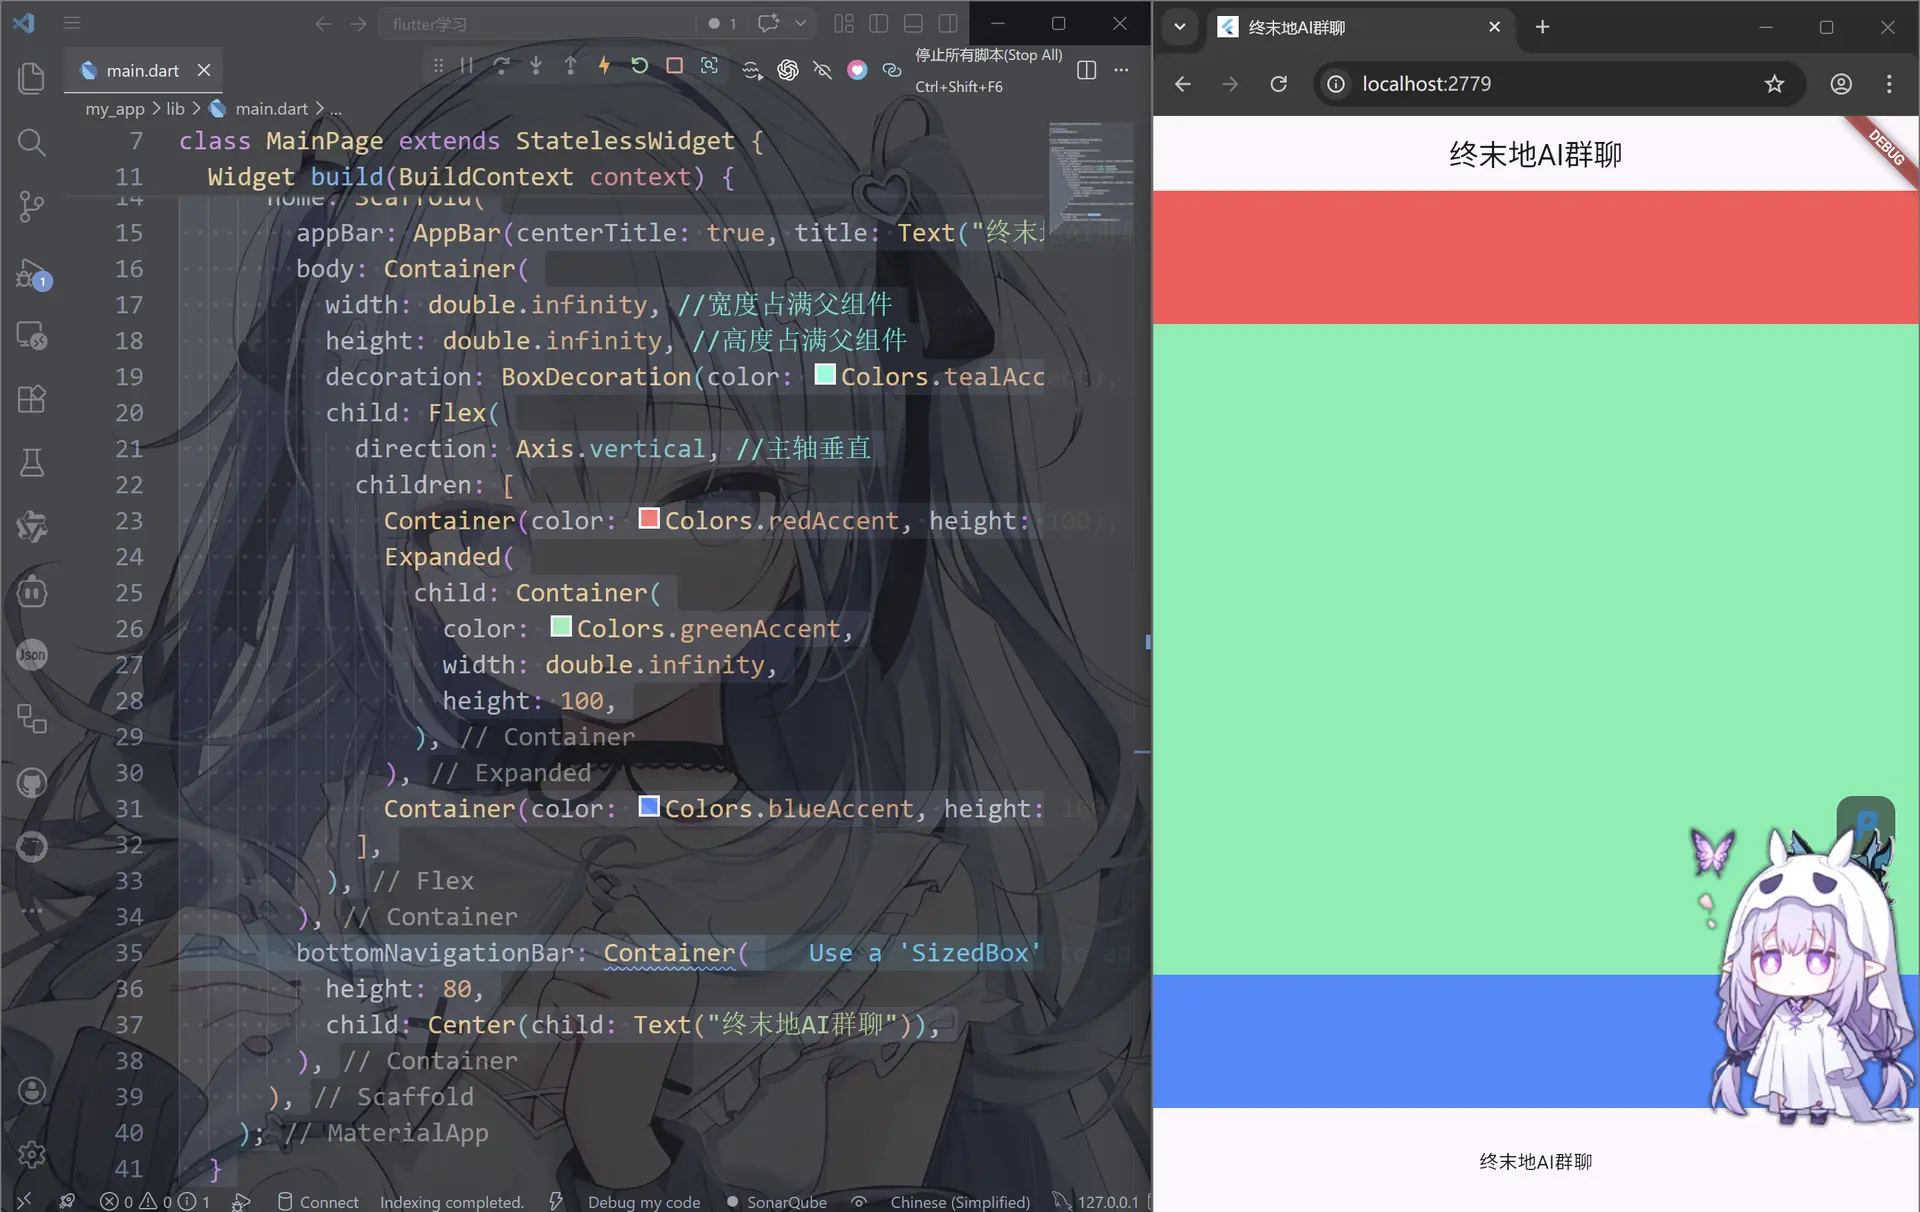Open the greenAccent color swatch on line 26
Screen dimensions: 1920x1212
click(561, 627)
